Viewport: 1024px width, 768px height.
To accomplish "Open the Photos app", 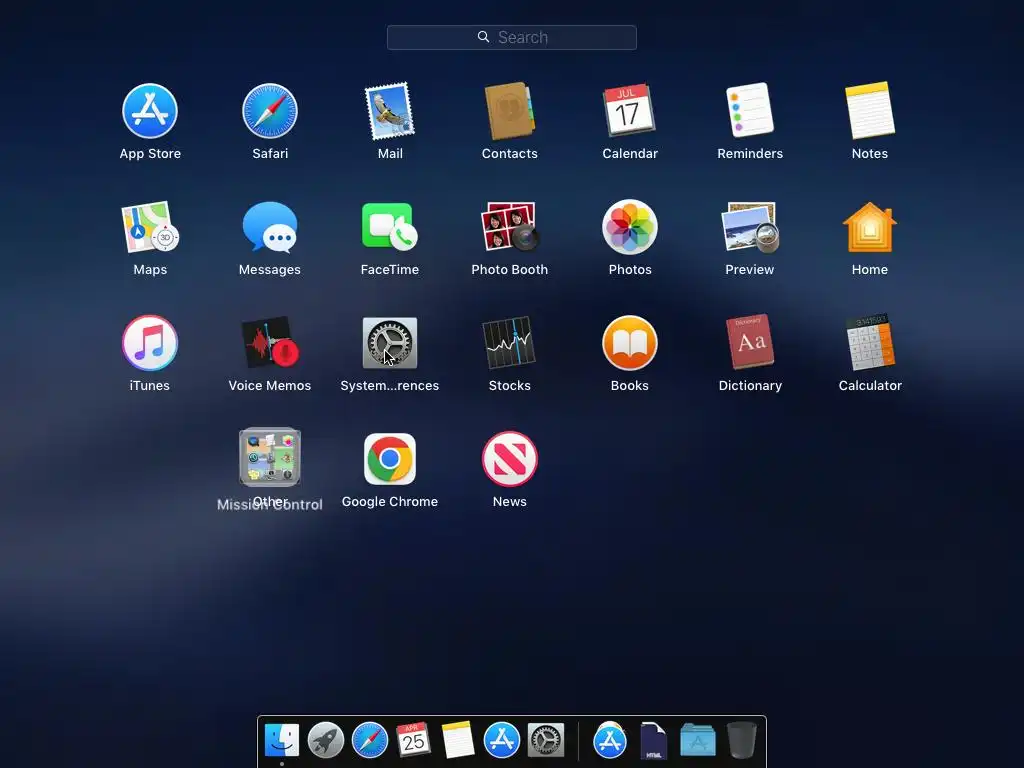I will (630, 227).
